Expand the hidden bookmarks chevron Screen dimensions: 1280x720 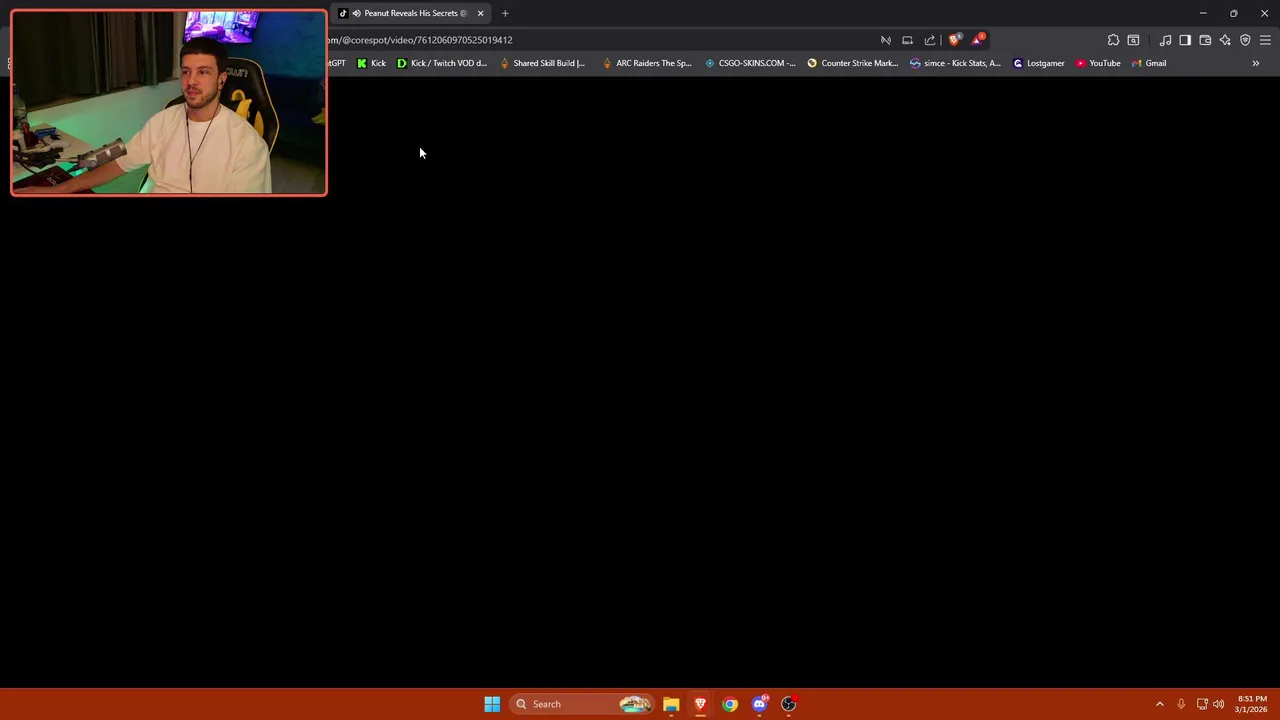pyautogui.click(x=1255, y=63)
